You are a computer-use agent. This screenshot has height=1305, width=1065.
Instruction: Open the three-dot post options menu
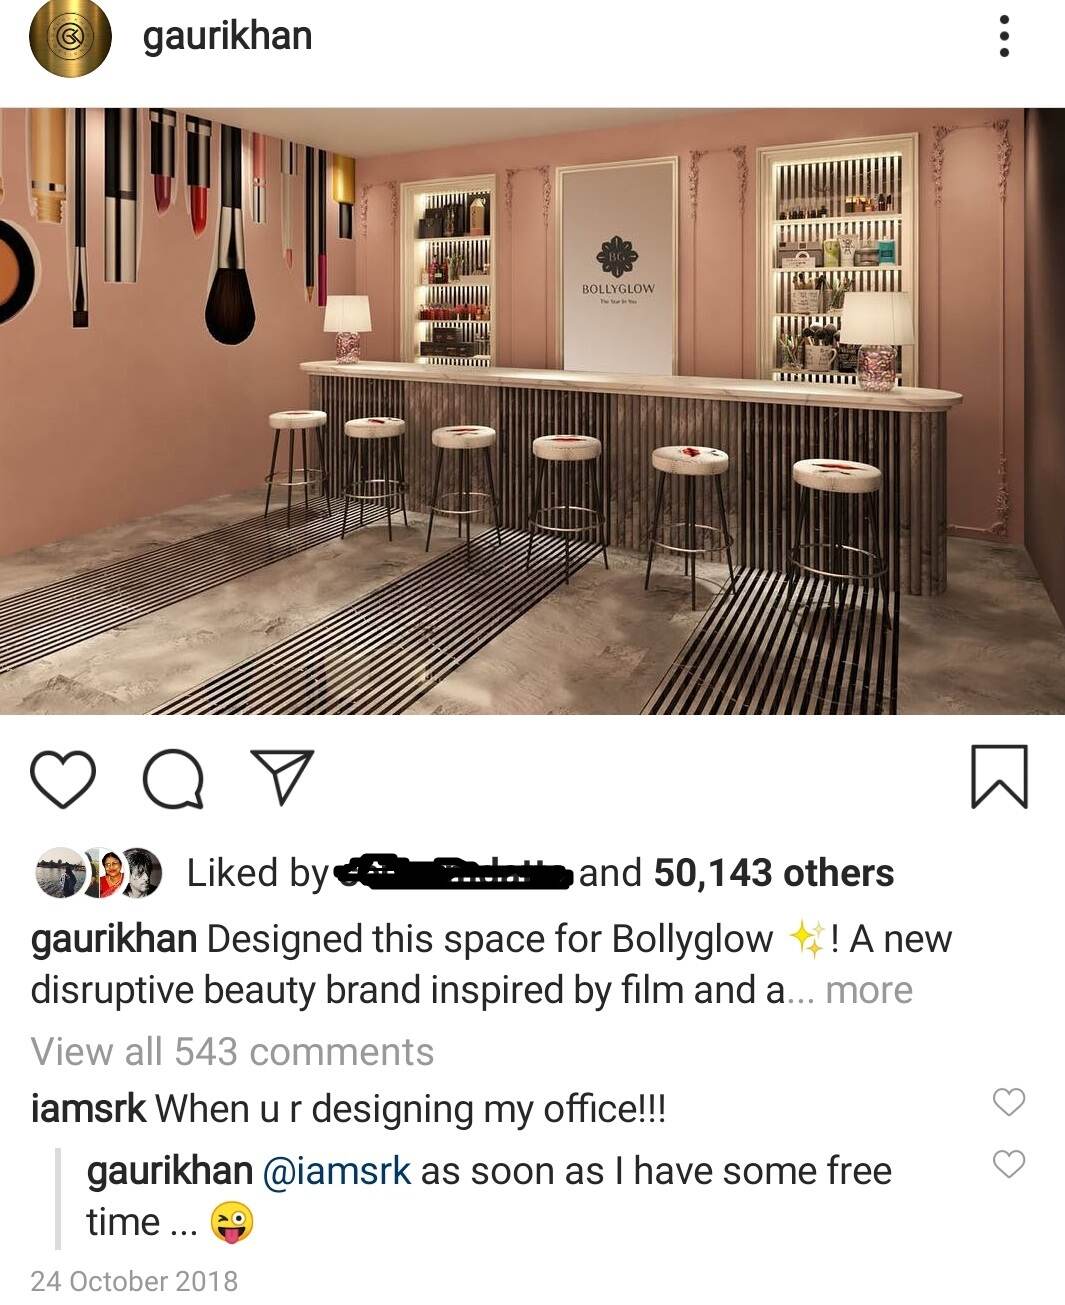click(1004, 37)
